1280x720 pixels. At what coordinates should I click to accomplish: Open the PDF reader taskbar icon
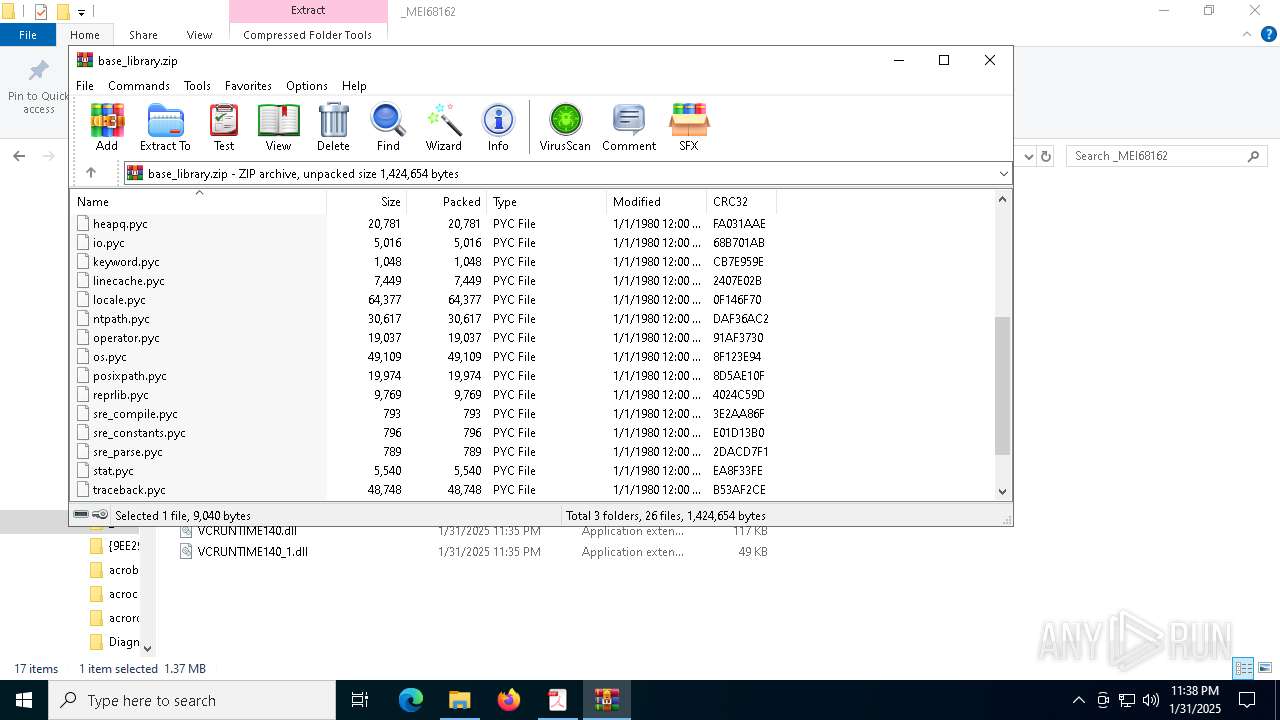pos(557,700)
